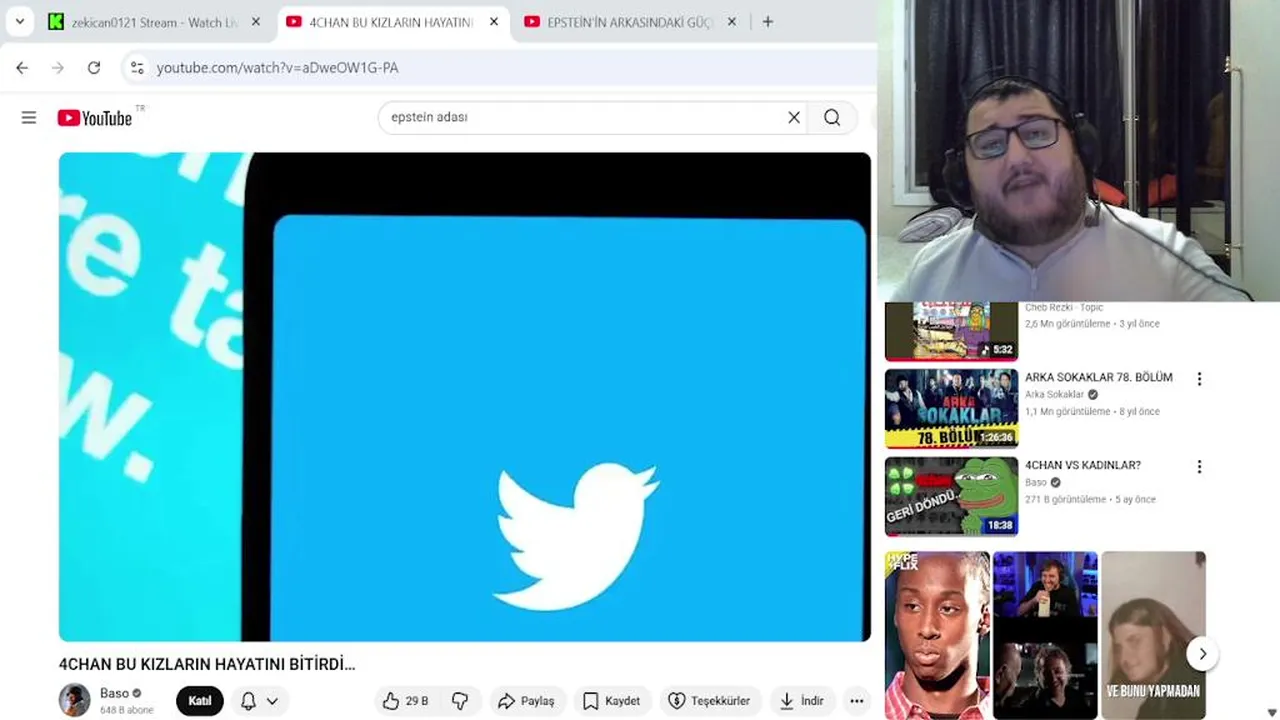This screenshot has height=720, width=1280.
Task: Switch to zekican0121 Stream tab
Action: click(155, 22)
